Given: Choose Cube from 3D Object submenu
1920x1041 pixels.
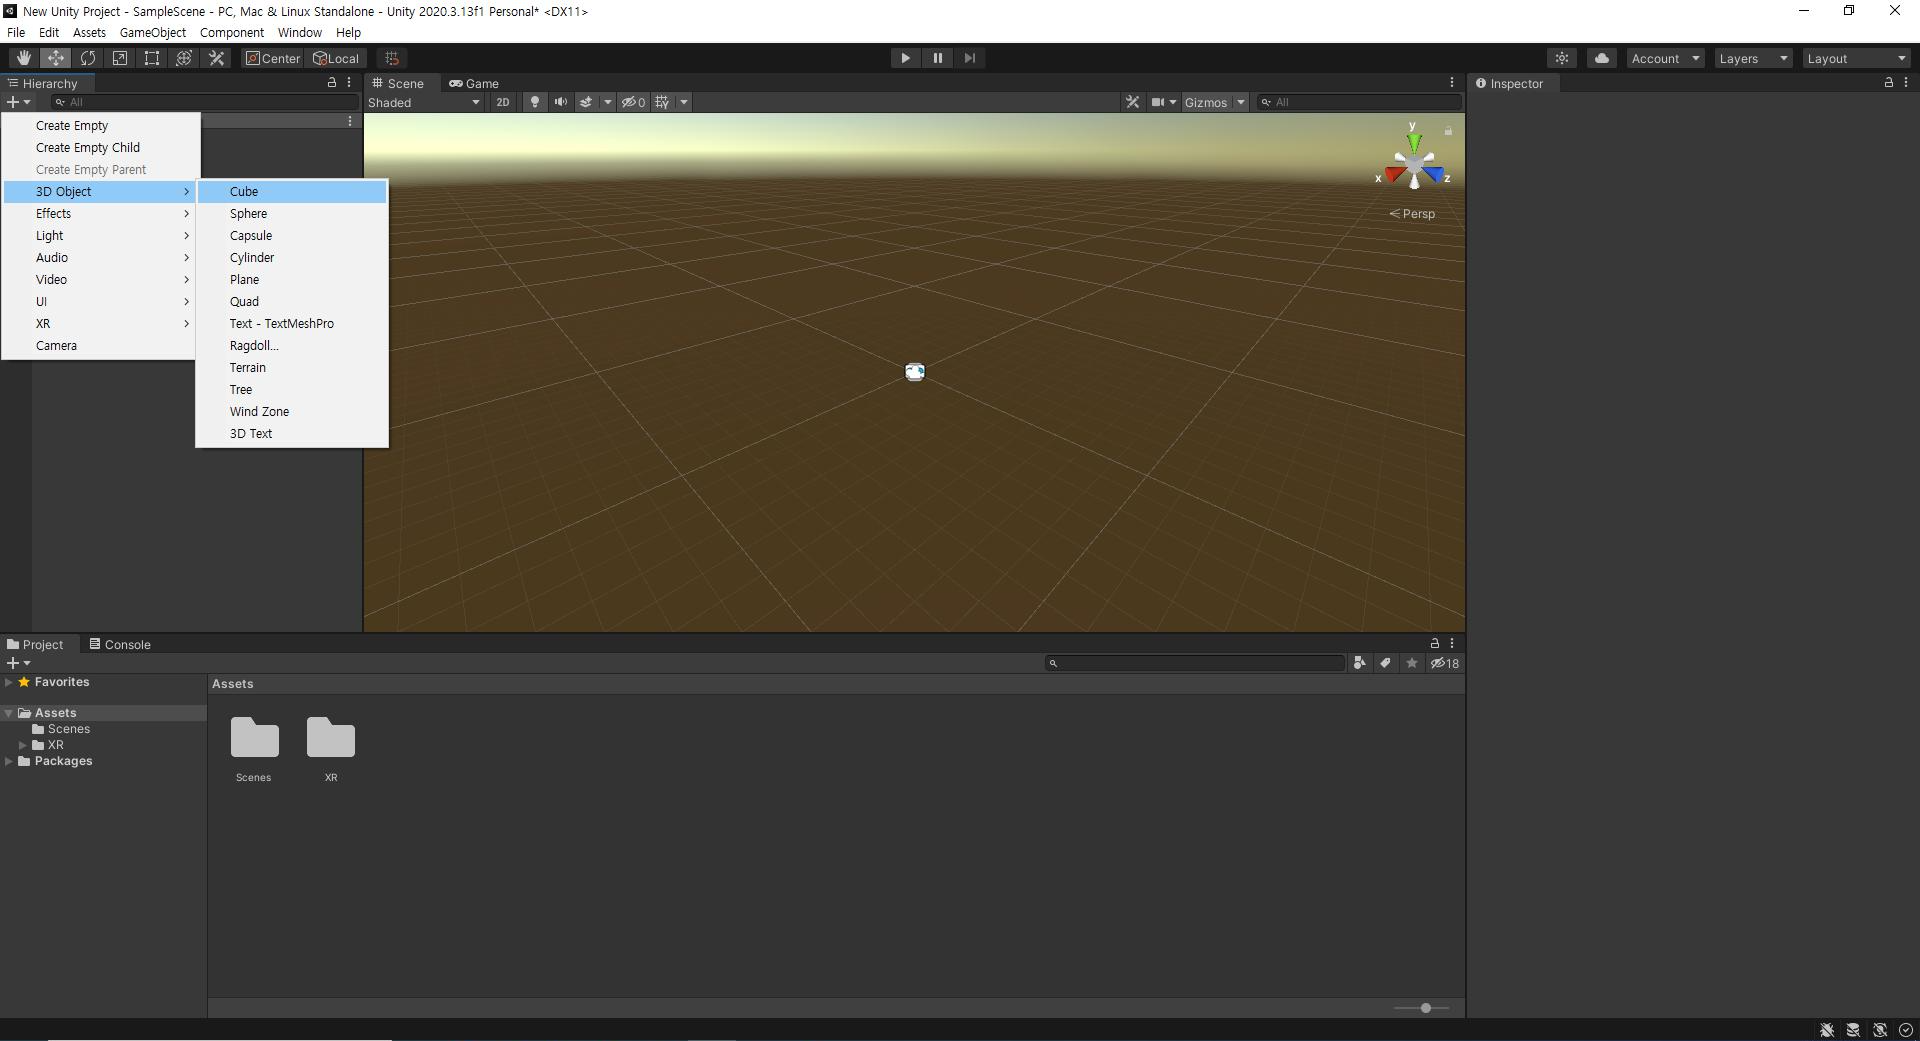Looking at the screenshot, I should pos(292,192).
